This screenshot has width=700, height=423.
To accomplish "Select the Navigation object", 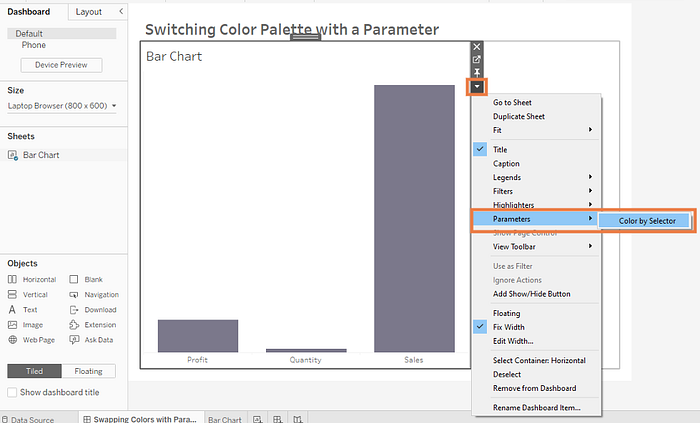I will pyautogui.click(x=94, y=294).
